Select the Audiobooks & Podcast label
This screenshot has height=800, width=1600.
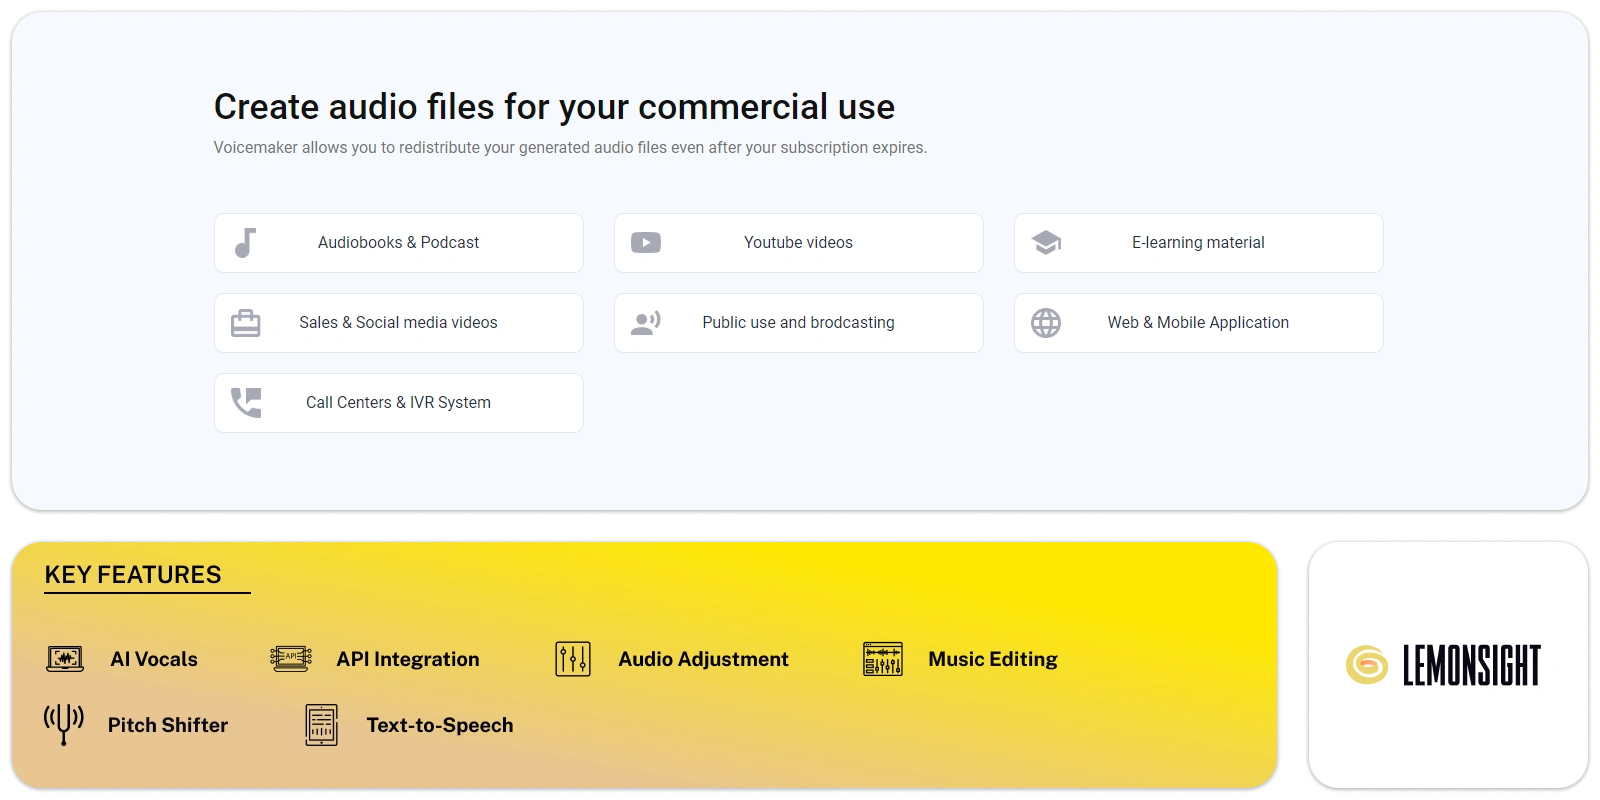pyautogui.click(x=398, y=243)
